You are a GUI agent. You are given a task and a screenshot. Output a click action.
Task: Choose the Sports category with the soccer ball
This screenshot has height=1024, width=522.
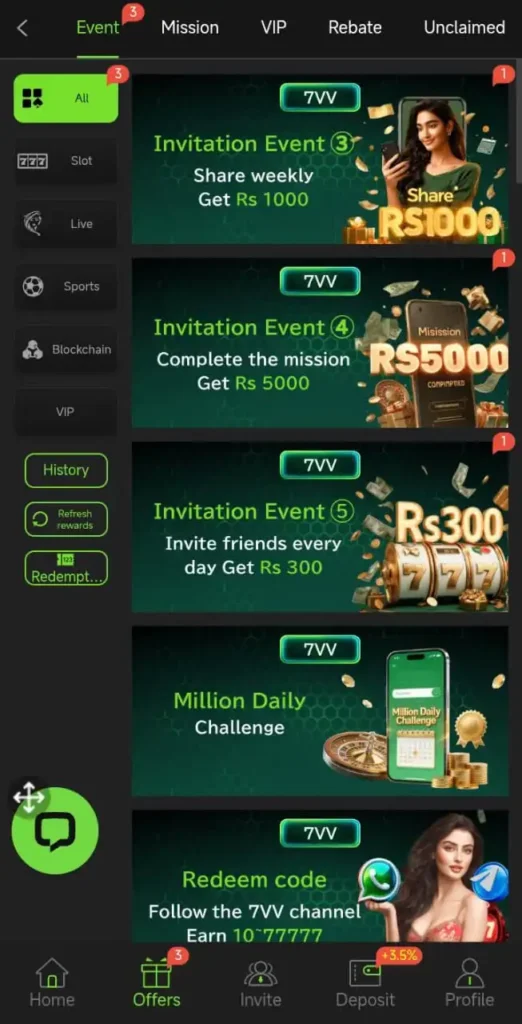[65, 286]
